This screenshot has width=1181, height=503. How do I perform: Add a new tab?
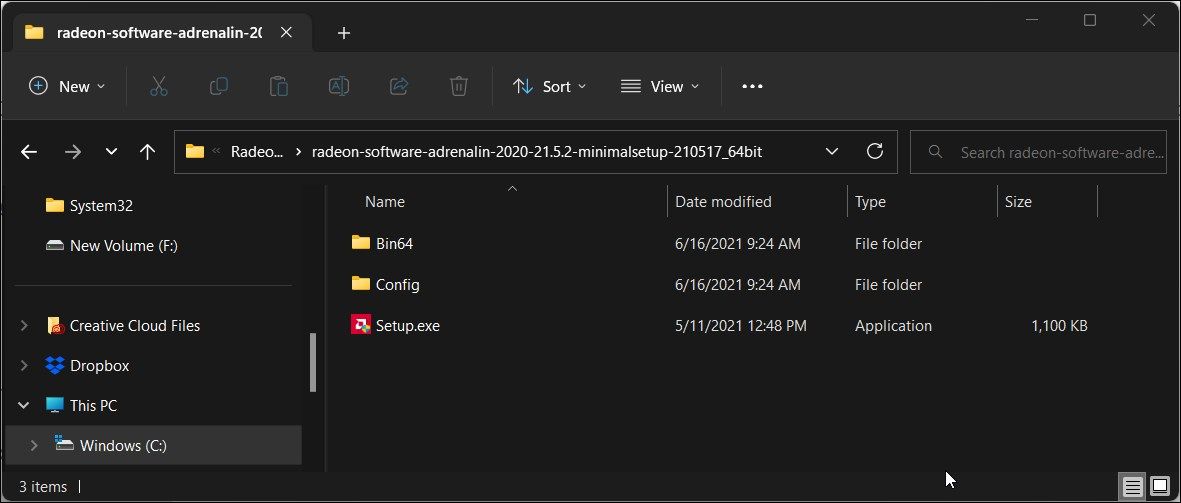(x=343, y=33)
